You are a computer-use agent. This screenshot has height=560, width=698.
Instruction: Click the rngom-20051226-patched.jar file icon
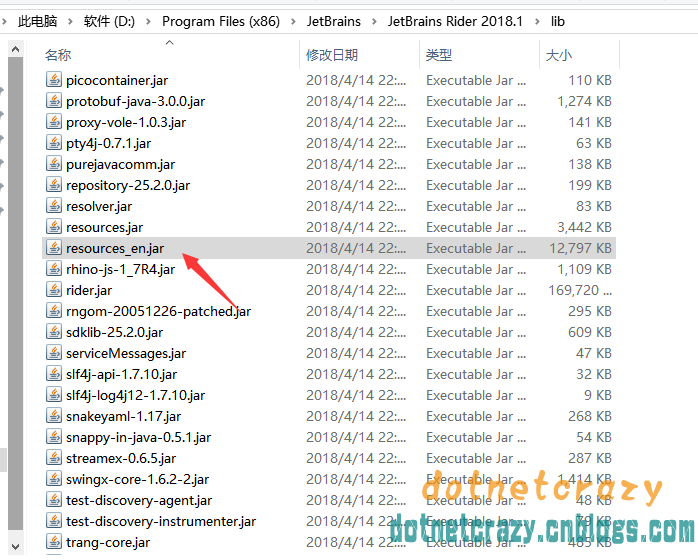(54, 311)
